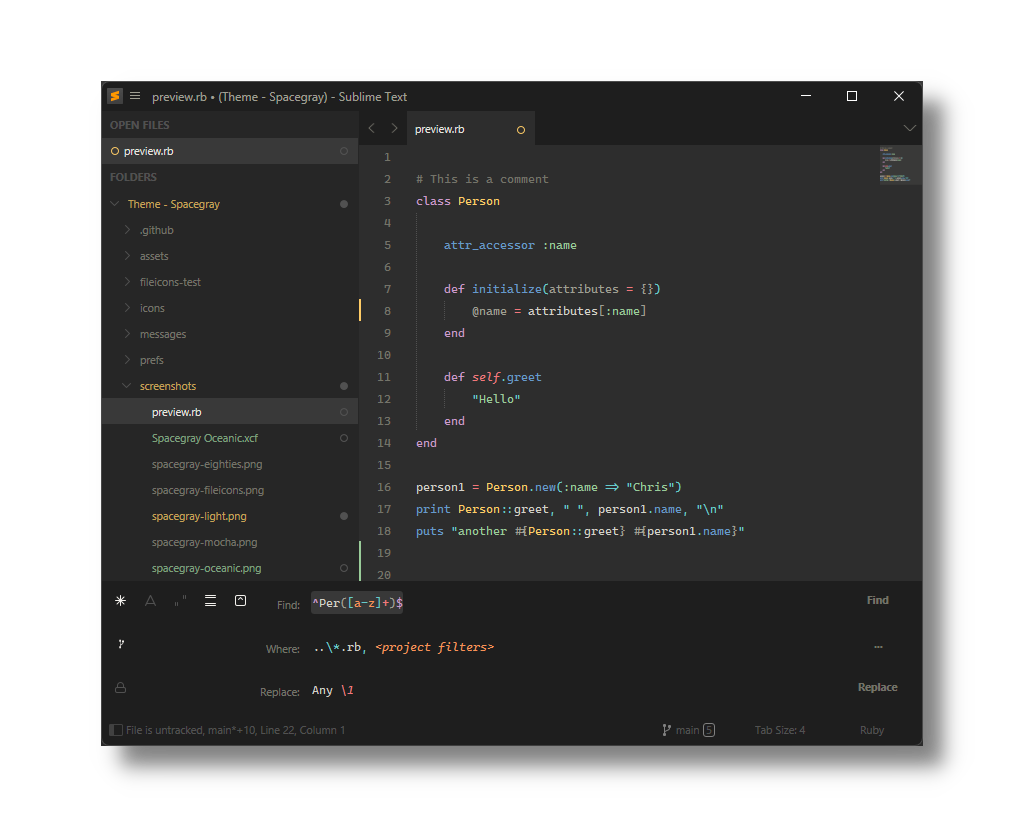Image resolution: width=1024 pixels, height=828 pixels.
Task: Toggle respect gitignore option in find panel
Action: click(x=121, y=644)
